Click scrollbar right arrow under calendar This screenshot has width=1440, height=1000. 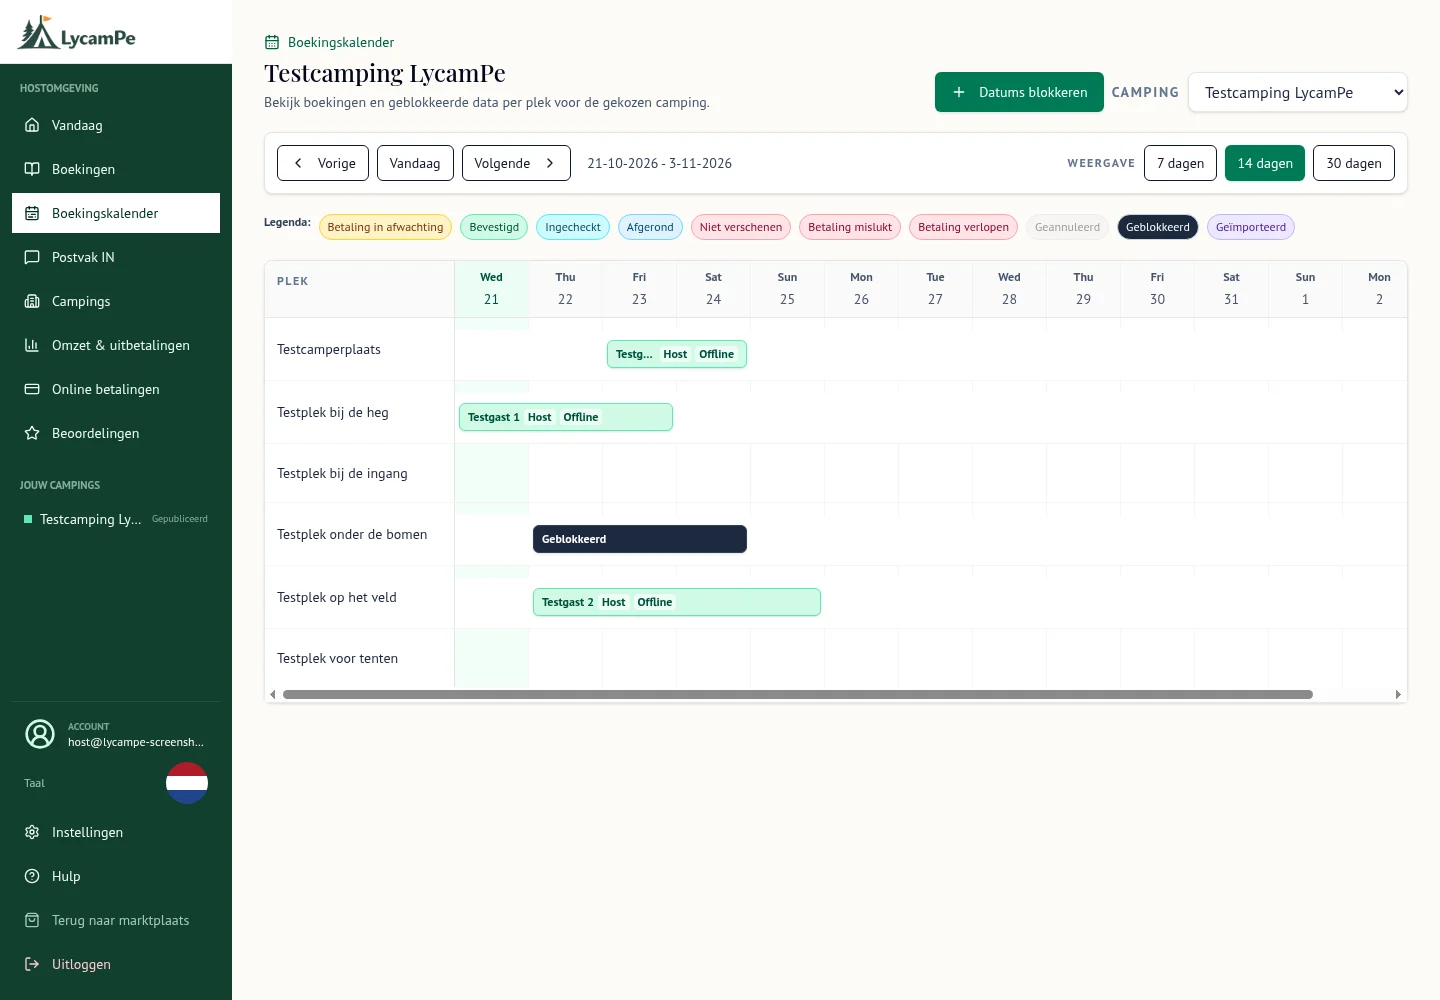tap(1398, 694)
